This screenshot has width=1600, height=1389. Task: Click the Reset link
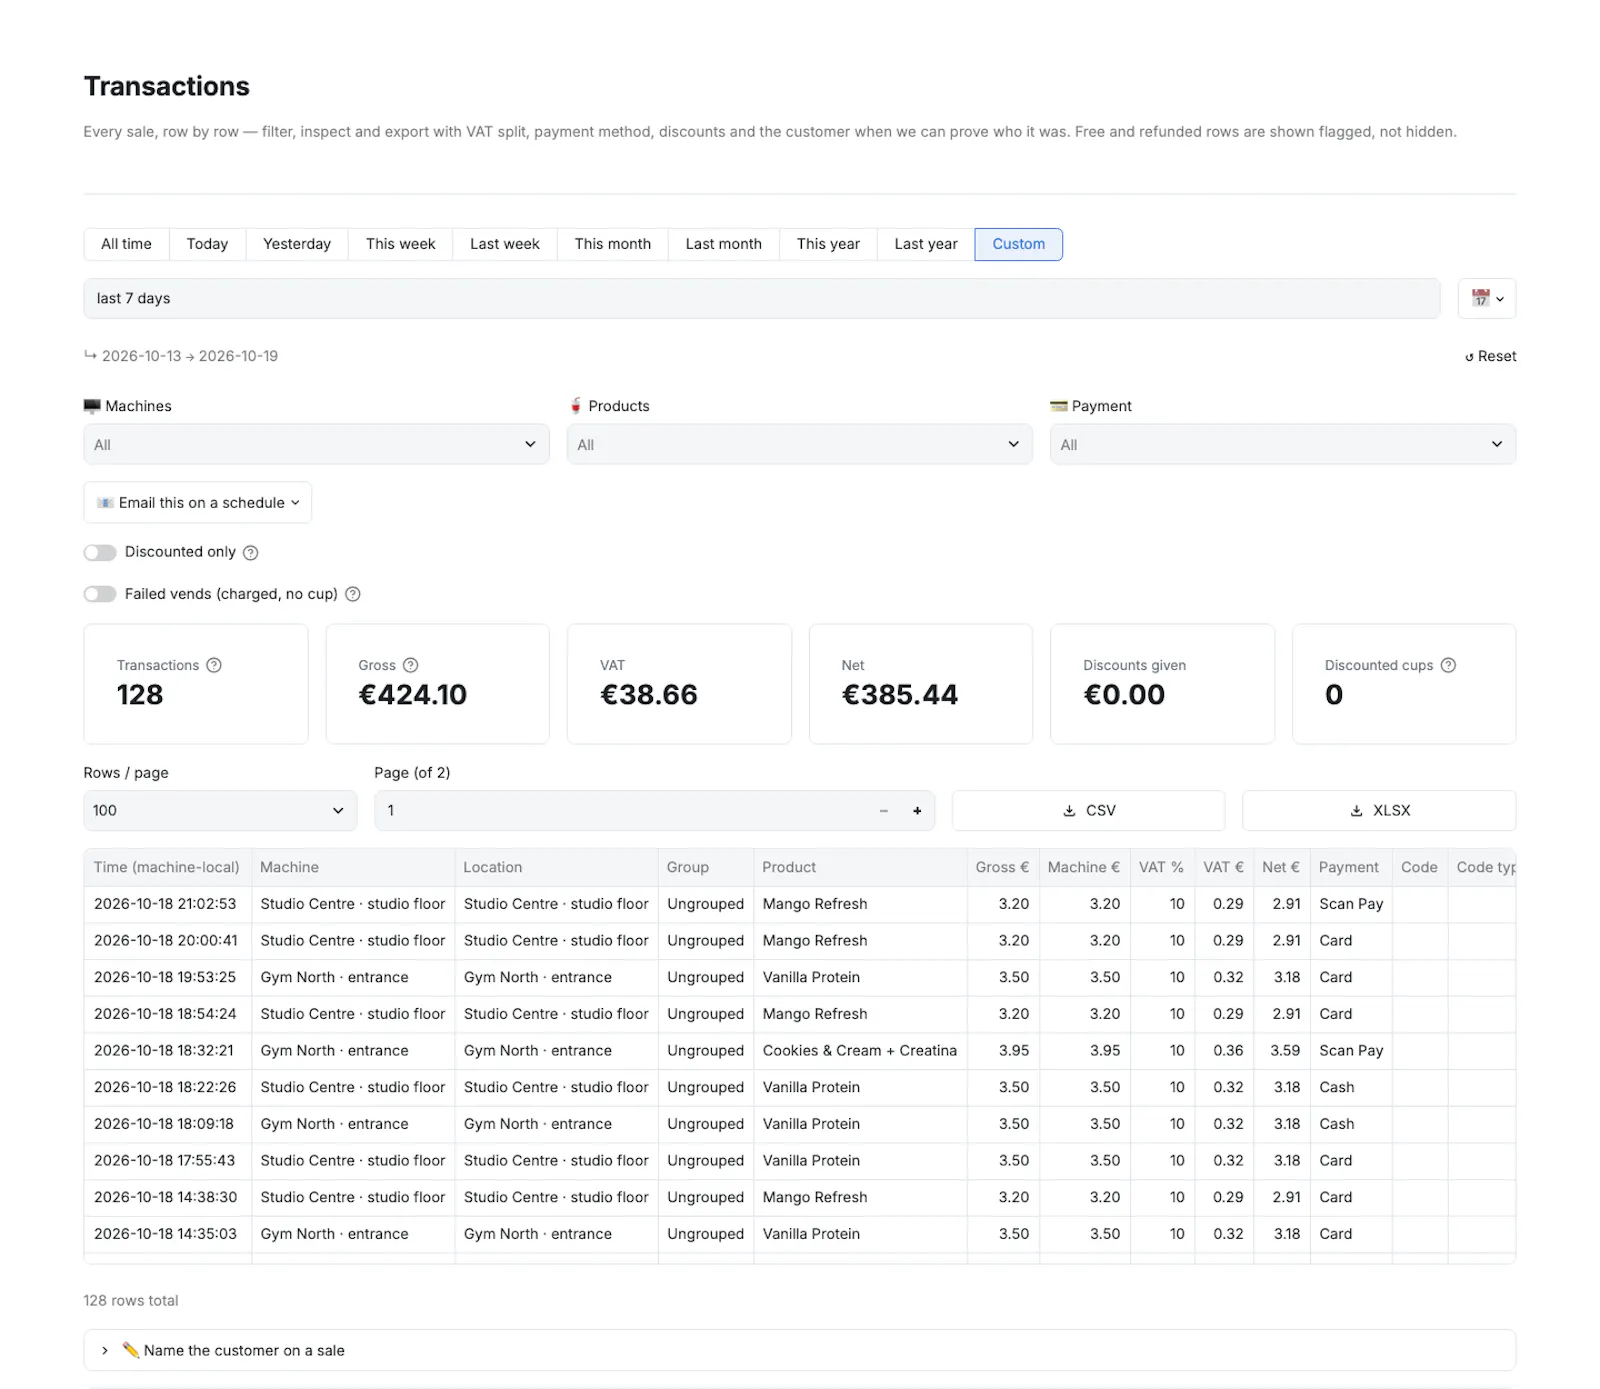point(1490,356)
